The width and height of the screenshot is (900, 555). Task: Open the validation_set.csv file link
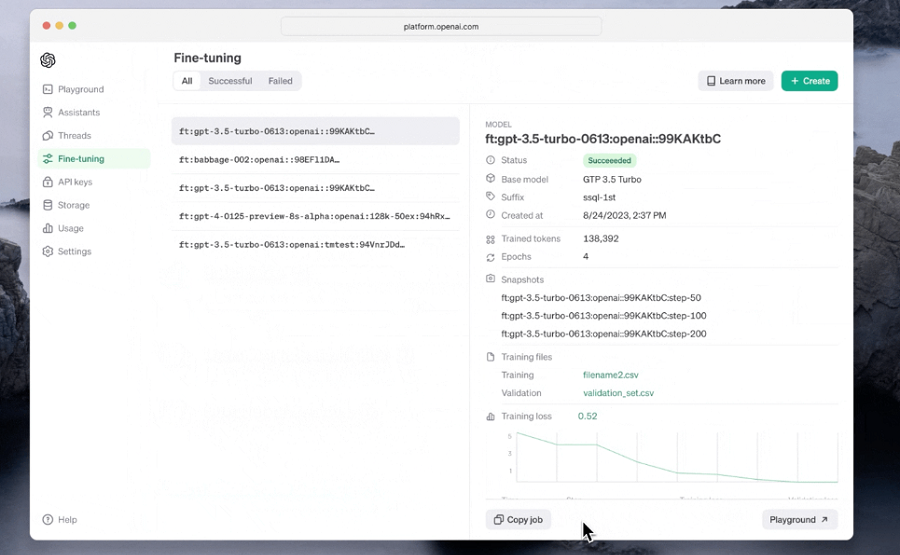coord(618,393)
